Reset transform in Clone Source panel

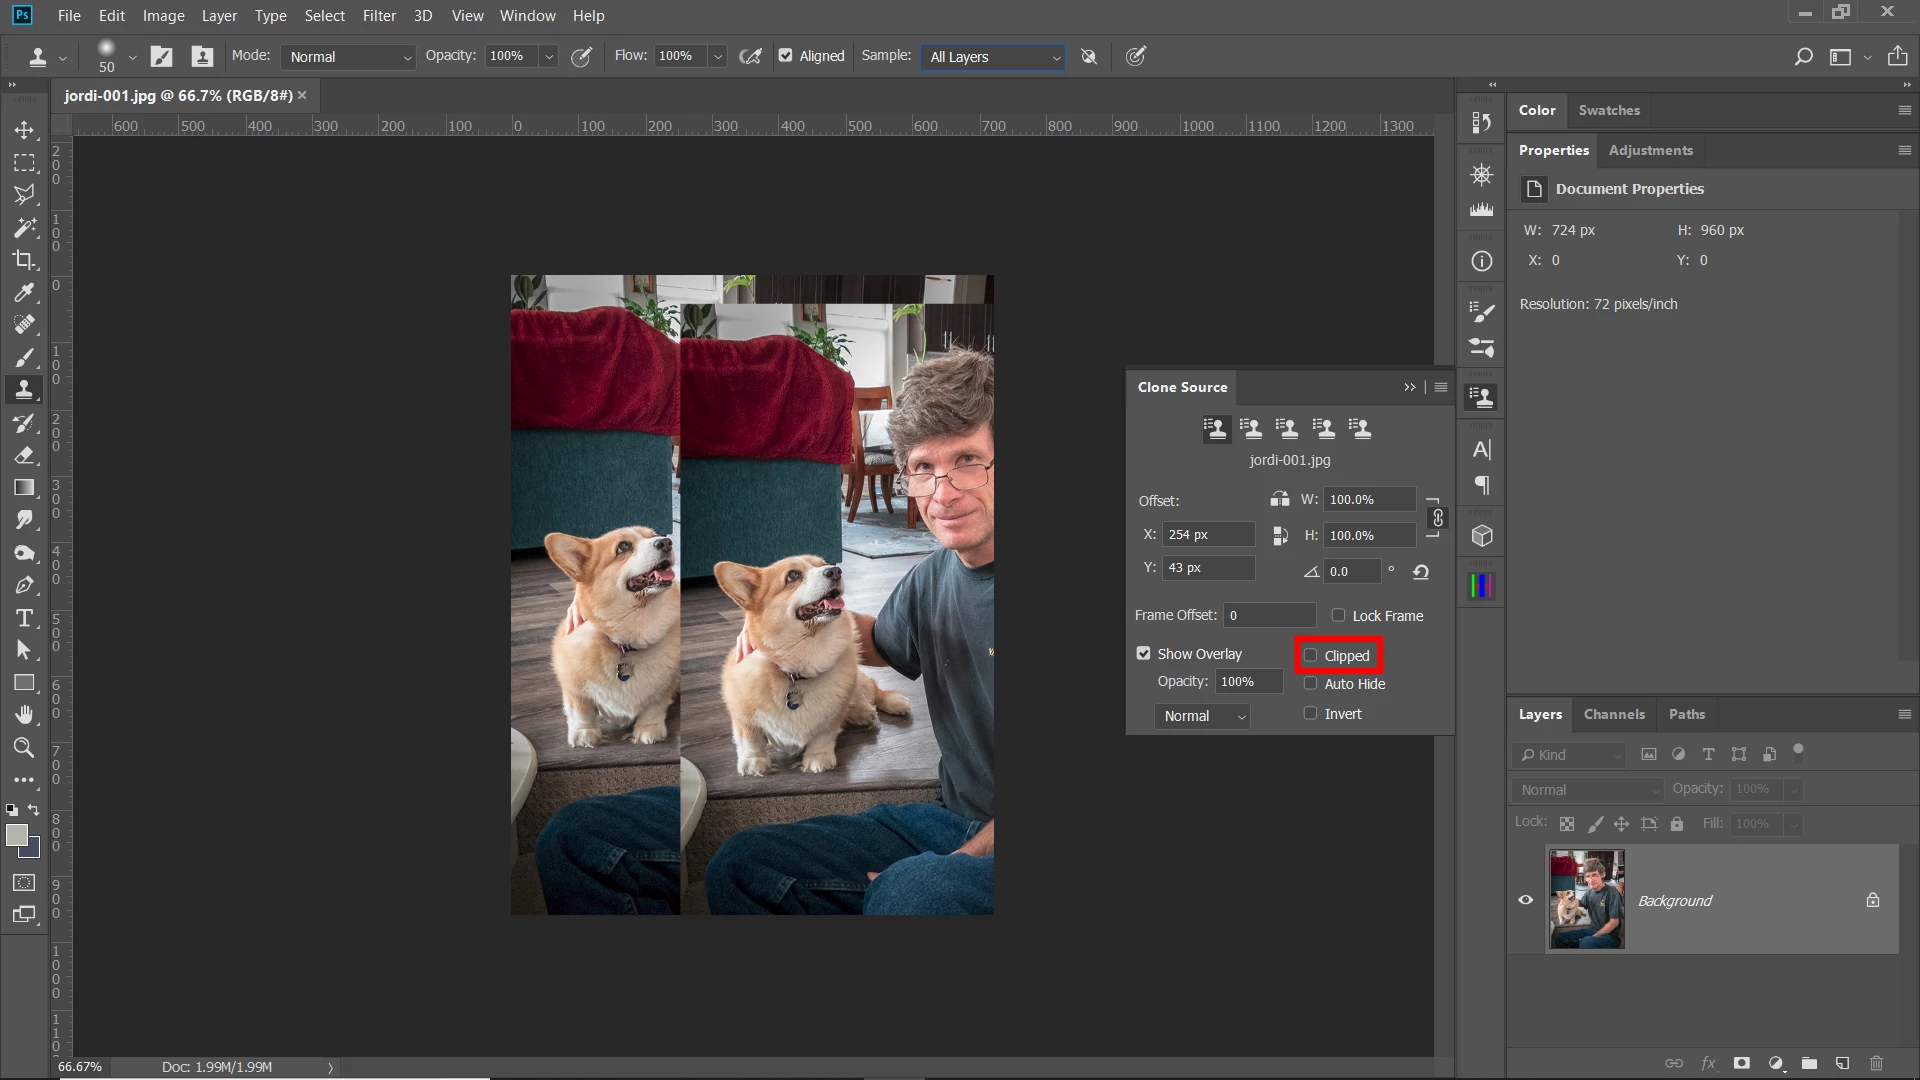click(1420, 572)
